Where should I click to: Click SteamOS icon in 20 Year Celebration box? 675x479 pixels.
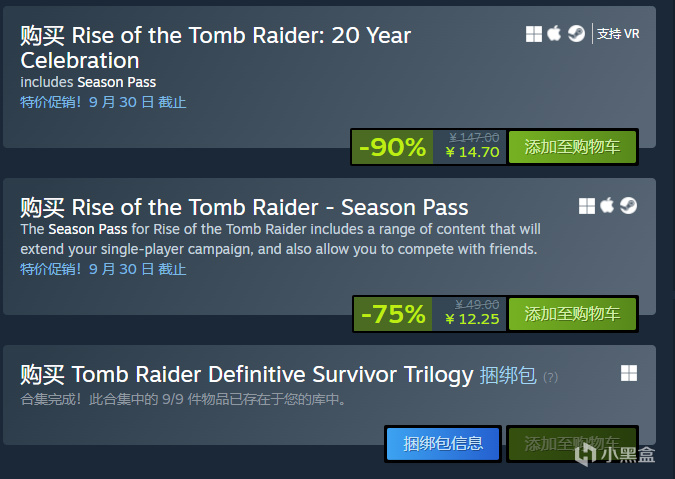pyautogui.click(x=577, y=34)
